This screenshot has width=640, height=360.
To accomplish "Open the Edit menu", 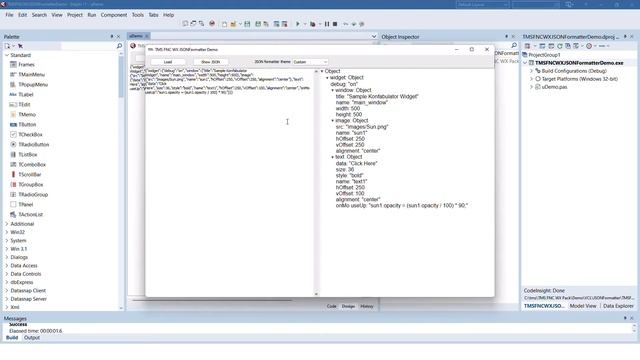I will (22, 15).
